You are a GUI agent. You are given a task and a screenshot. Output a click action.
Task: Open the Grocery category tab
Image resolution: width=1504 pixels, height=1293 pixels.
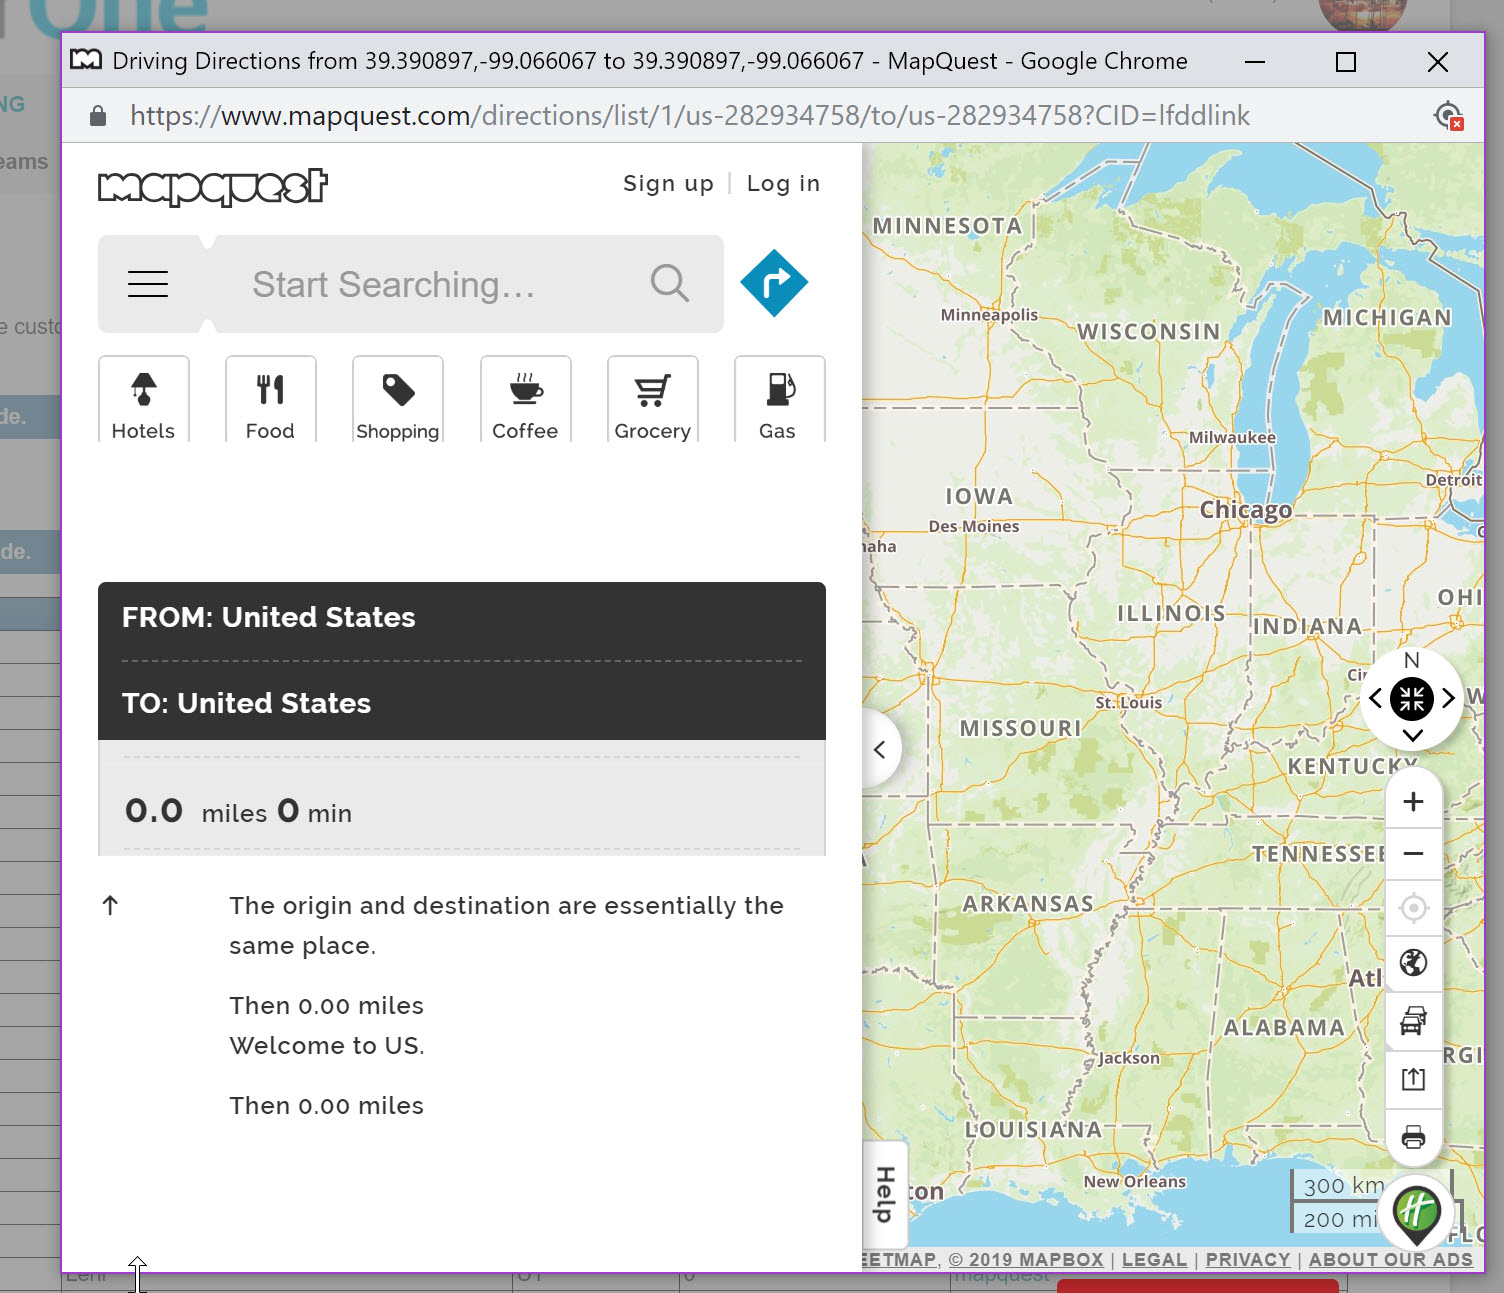coord(652,400)
